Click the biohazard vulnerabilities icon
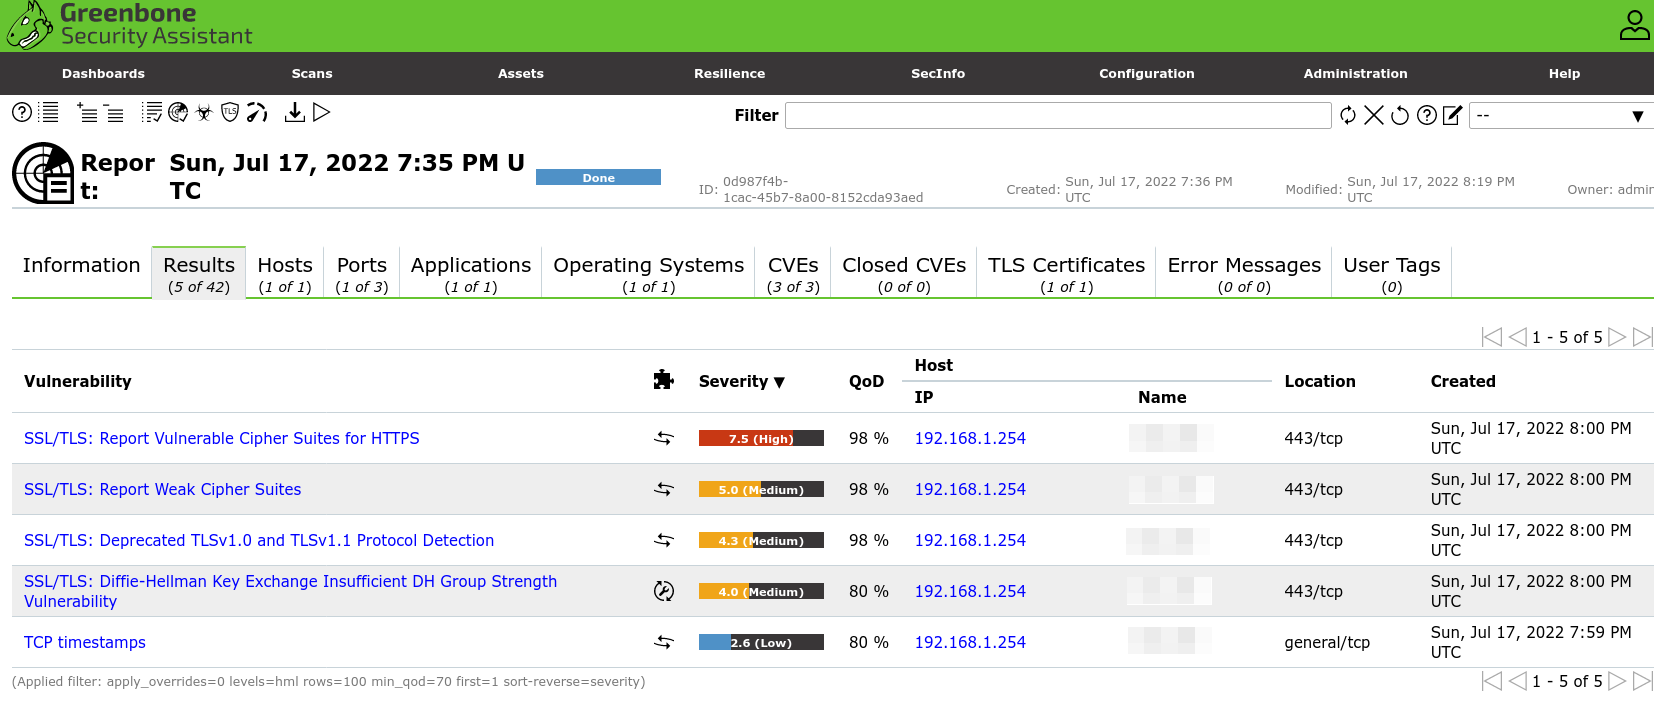1654x705 pixels. pyautogui.click(x=204, y=113)
